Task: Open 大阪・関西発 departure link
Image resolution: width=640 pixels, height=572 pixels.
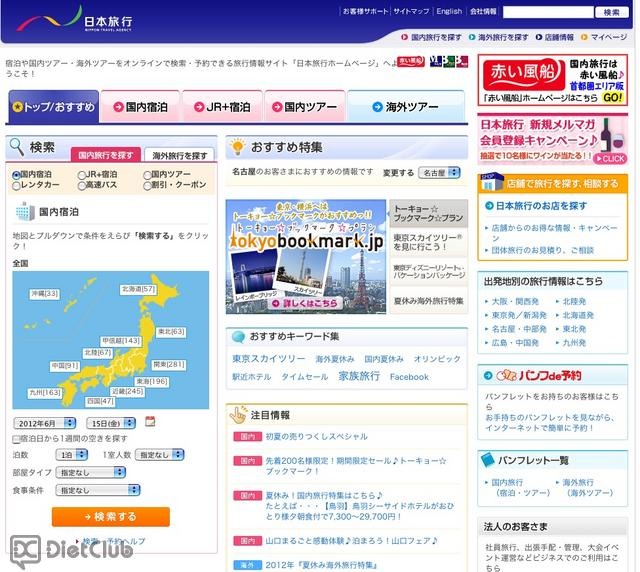Action: click(x=515, y=302)
